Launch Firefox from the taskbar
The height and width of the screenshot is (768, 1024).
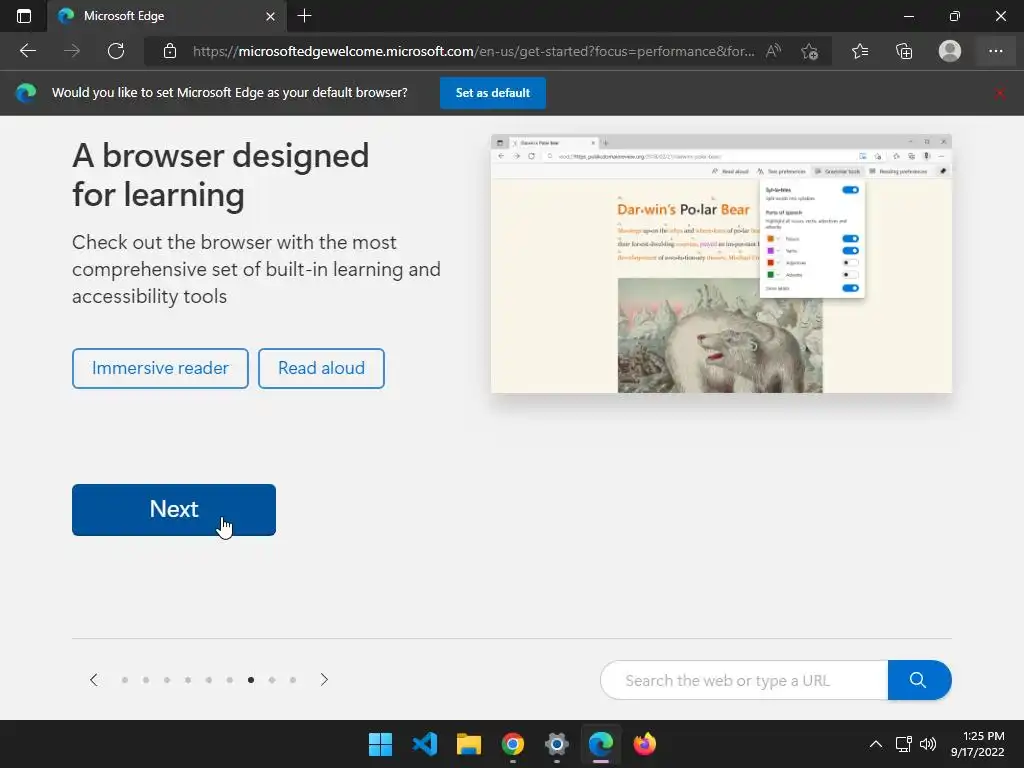point(645,744)
